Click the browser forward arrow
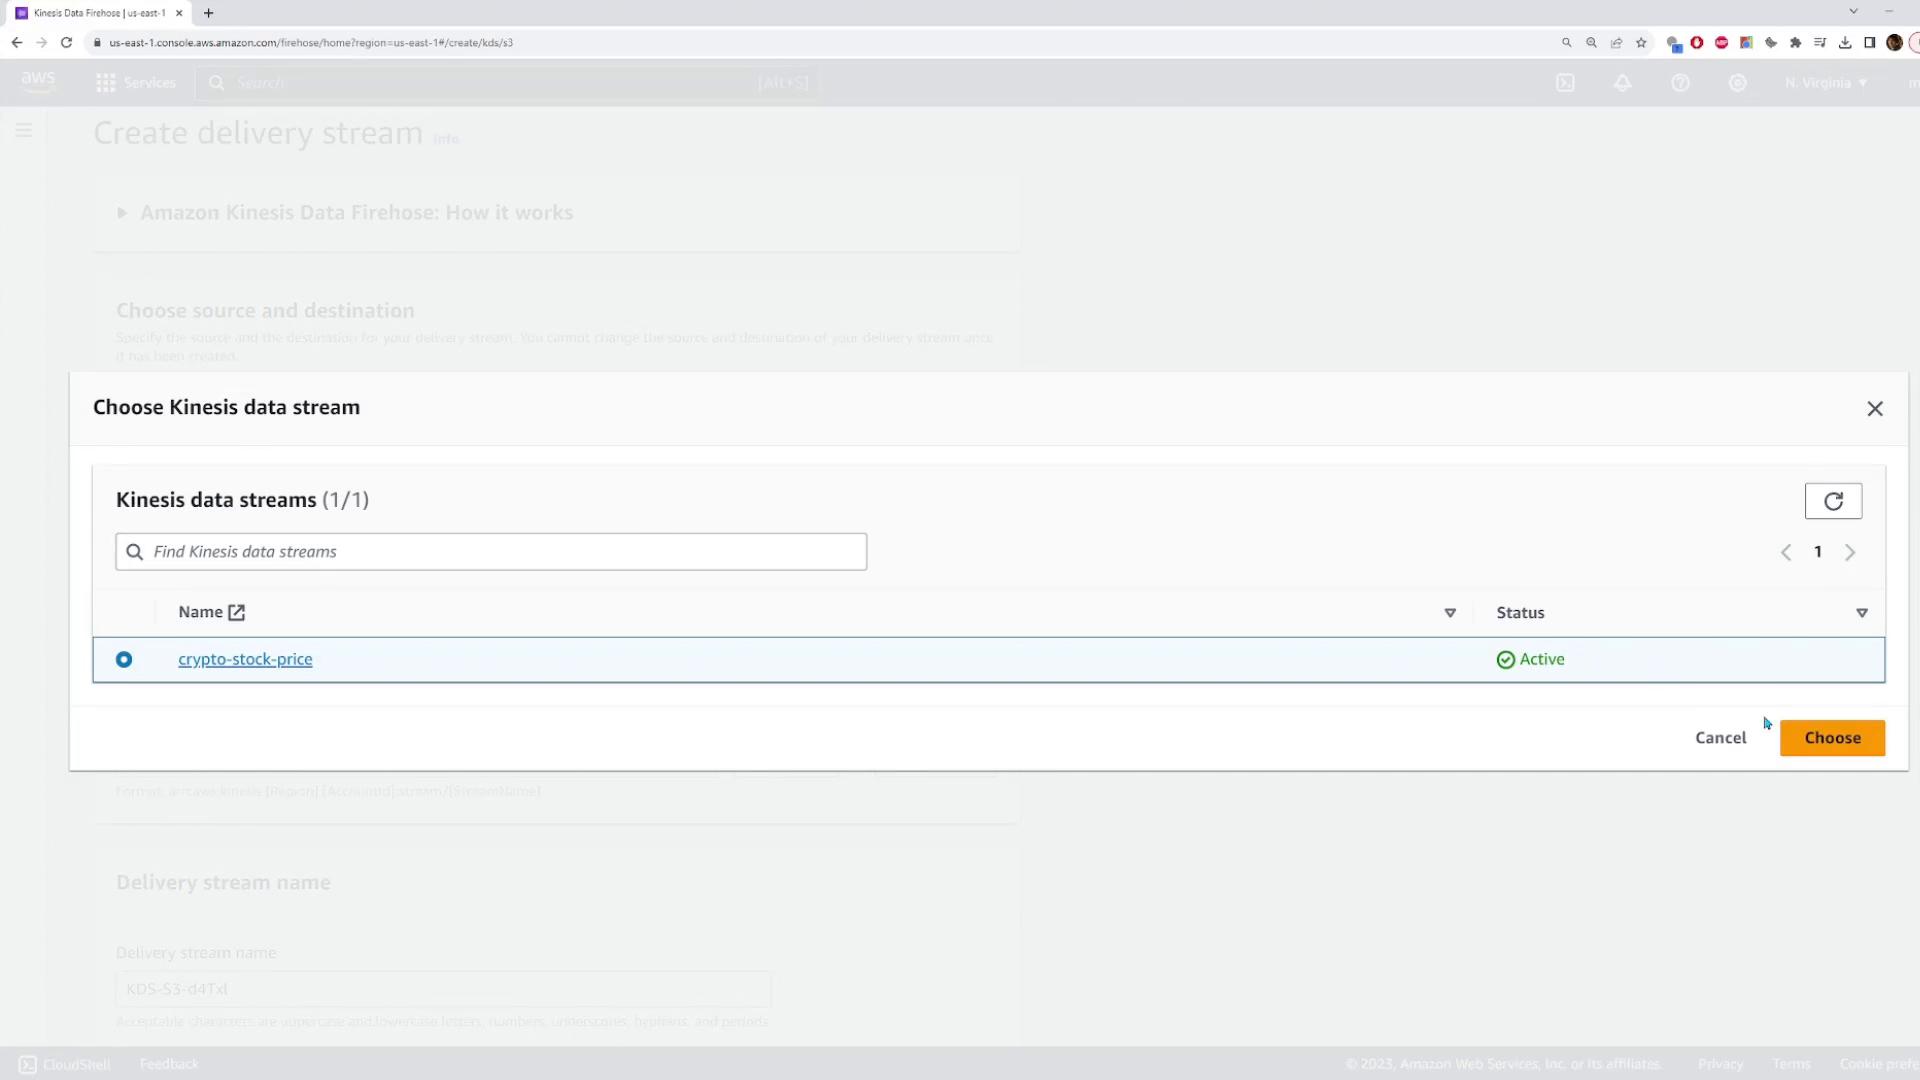The height and width of the screenshot is (1080, 1920). 41,43
